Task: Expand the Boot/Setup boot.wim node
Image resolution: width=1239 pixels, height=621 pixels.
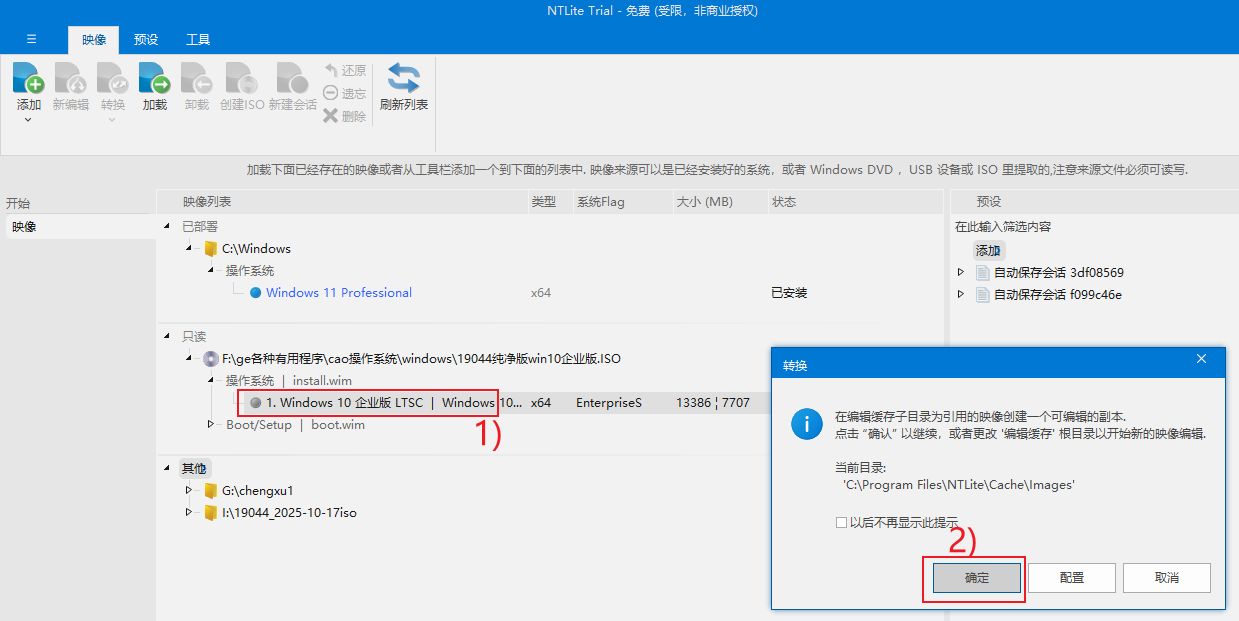Action: click(211, 424)
